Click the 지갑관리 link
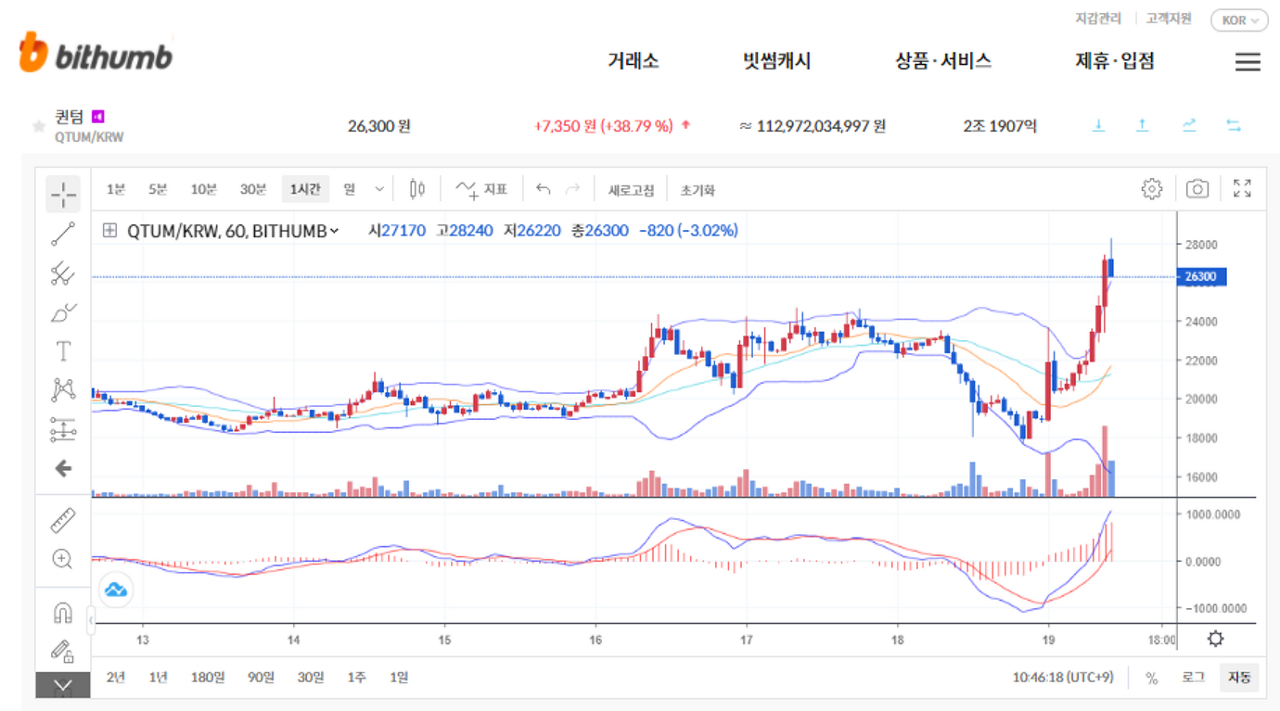This screenshot has width=1280, height=711. coord(1098,19)
